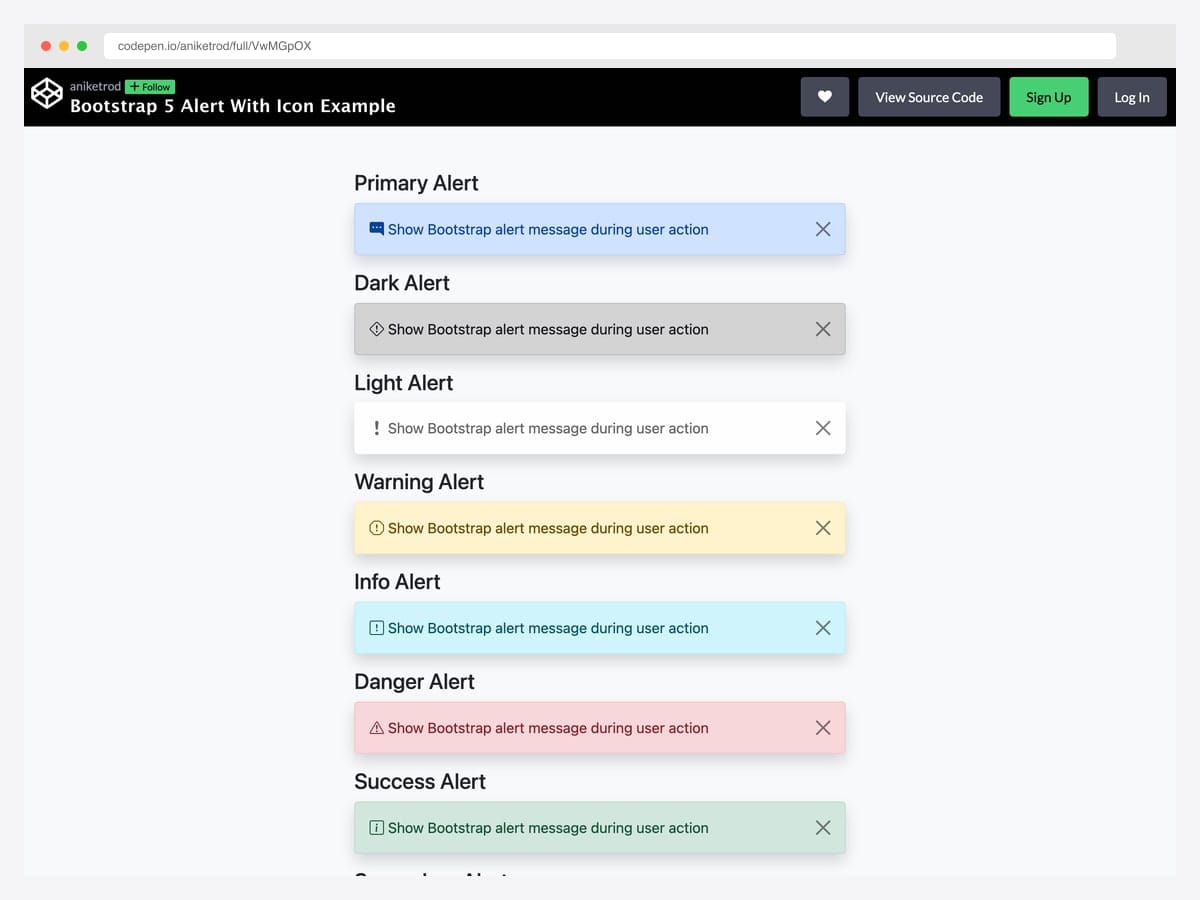Click the green Sign Up button
Image resolution: width=1200 pixels, height=900 pixels.
1049,97
